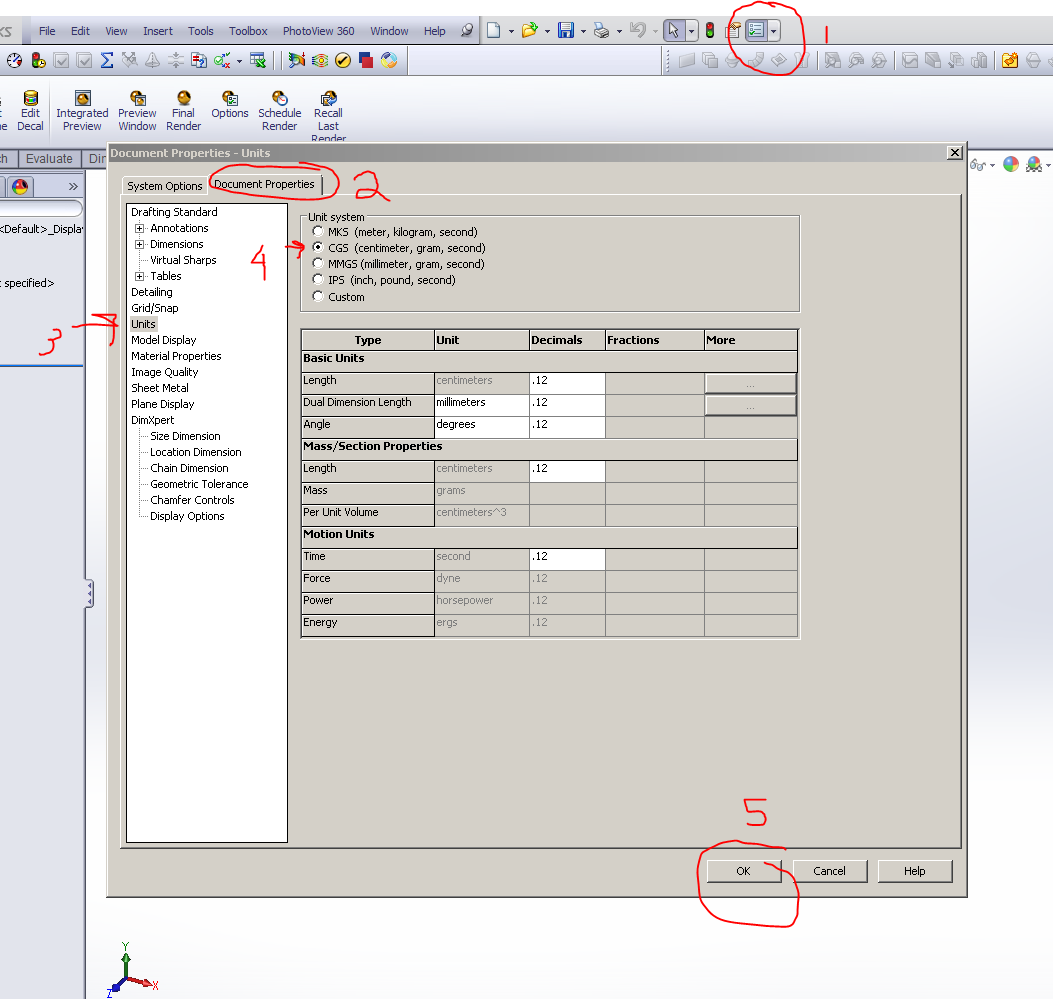Select the Custom unit system radio
Viewport: 1053px width, 999px height.
point(318,297)
